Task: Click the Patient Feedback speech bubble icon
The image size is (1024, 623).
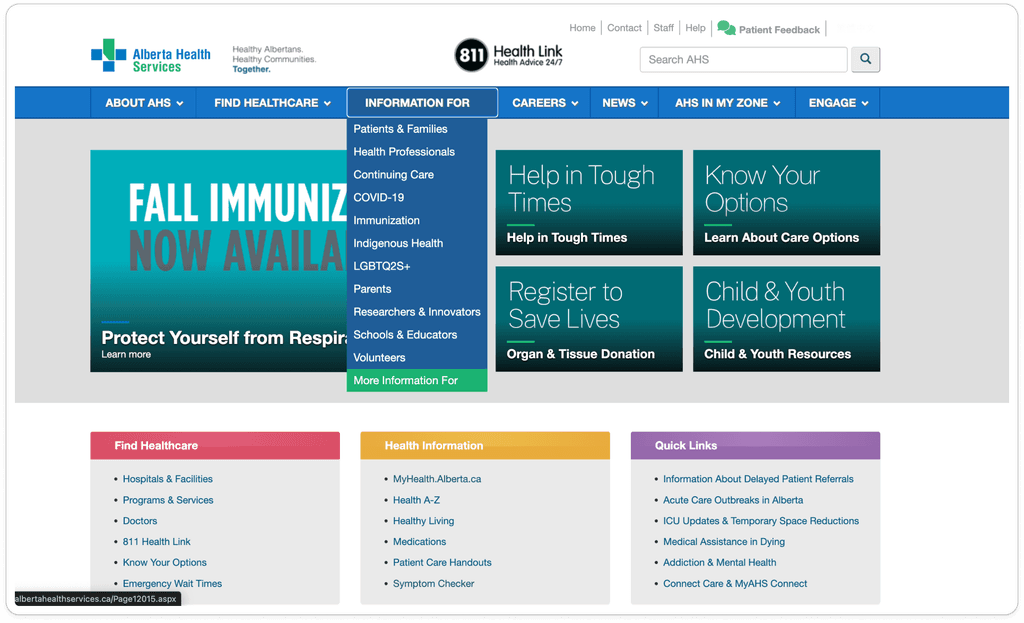Action: 726,28
